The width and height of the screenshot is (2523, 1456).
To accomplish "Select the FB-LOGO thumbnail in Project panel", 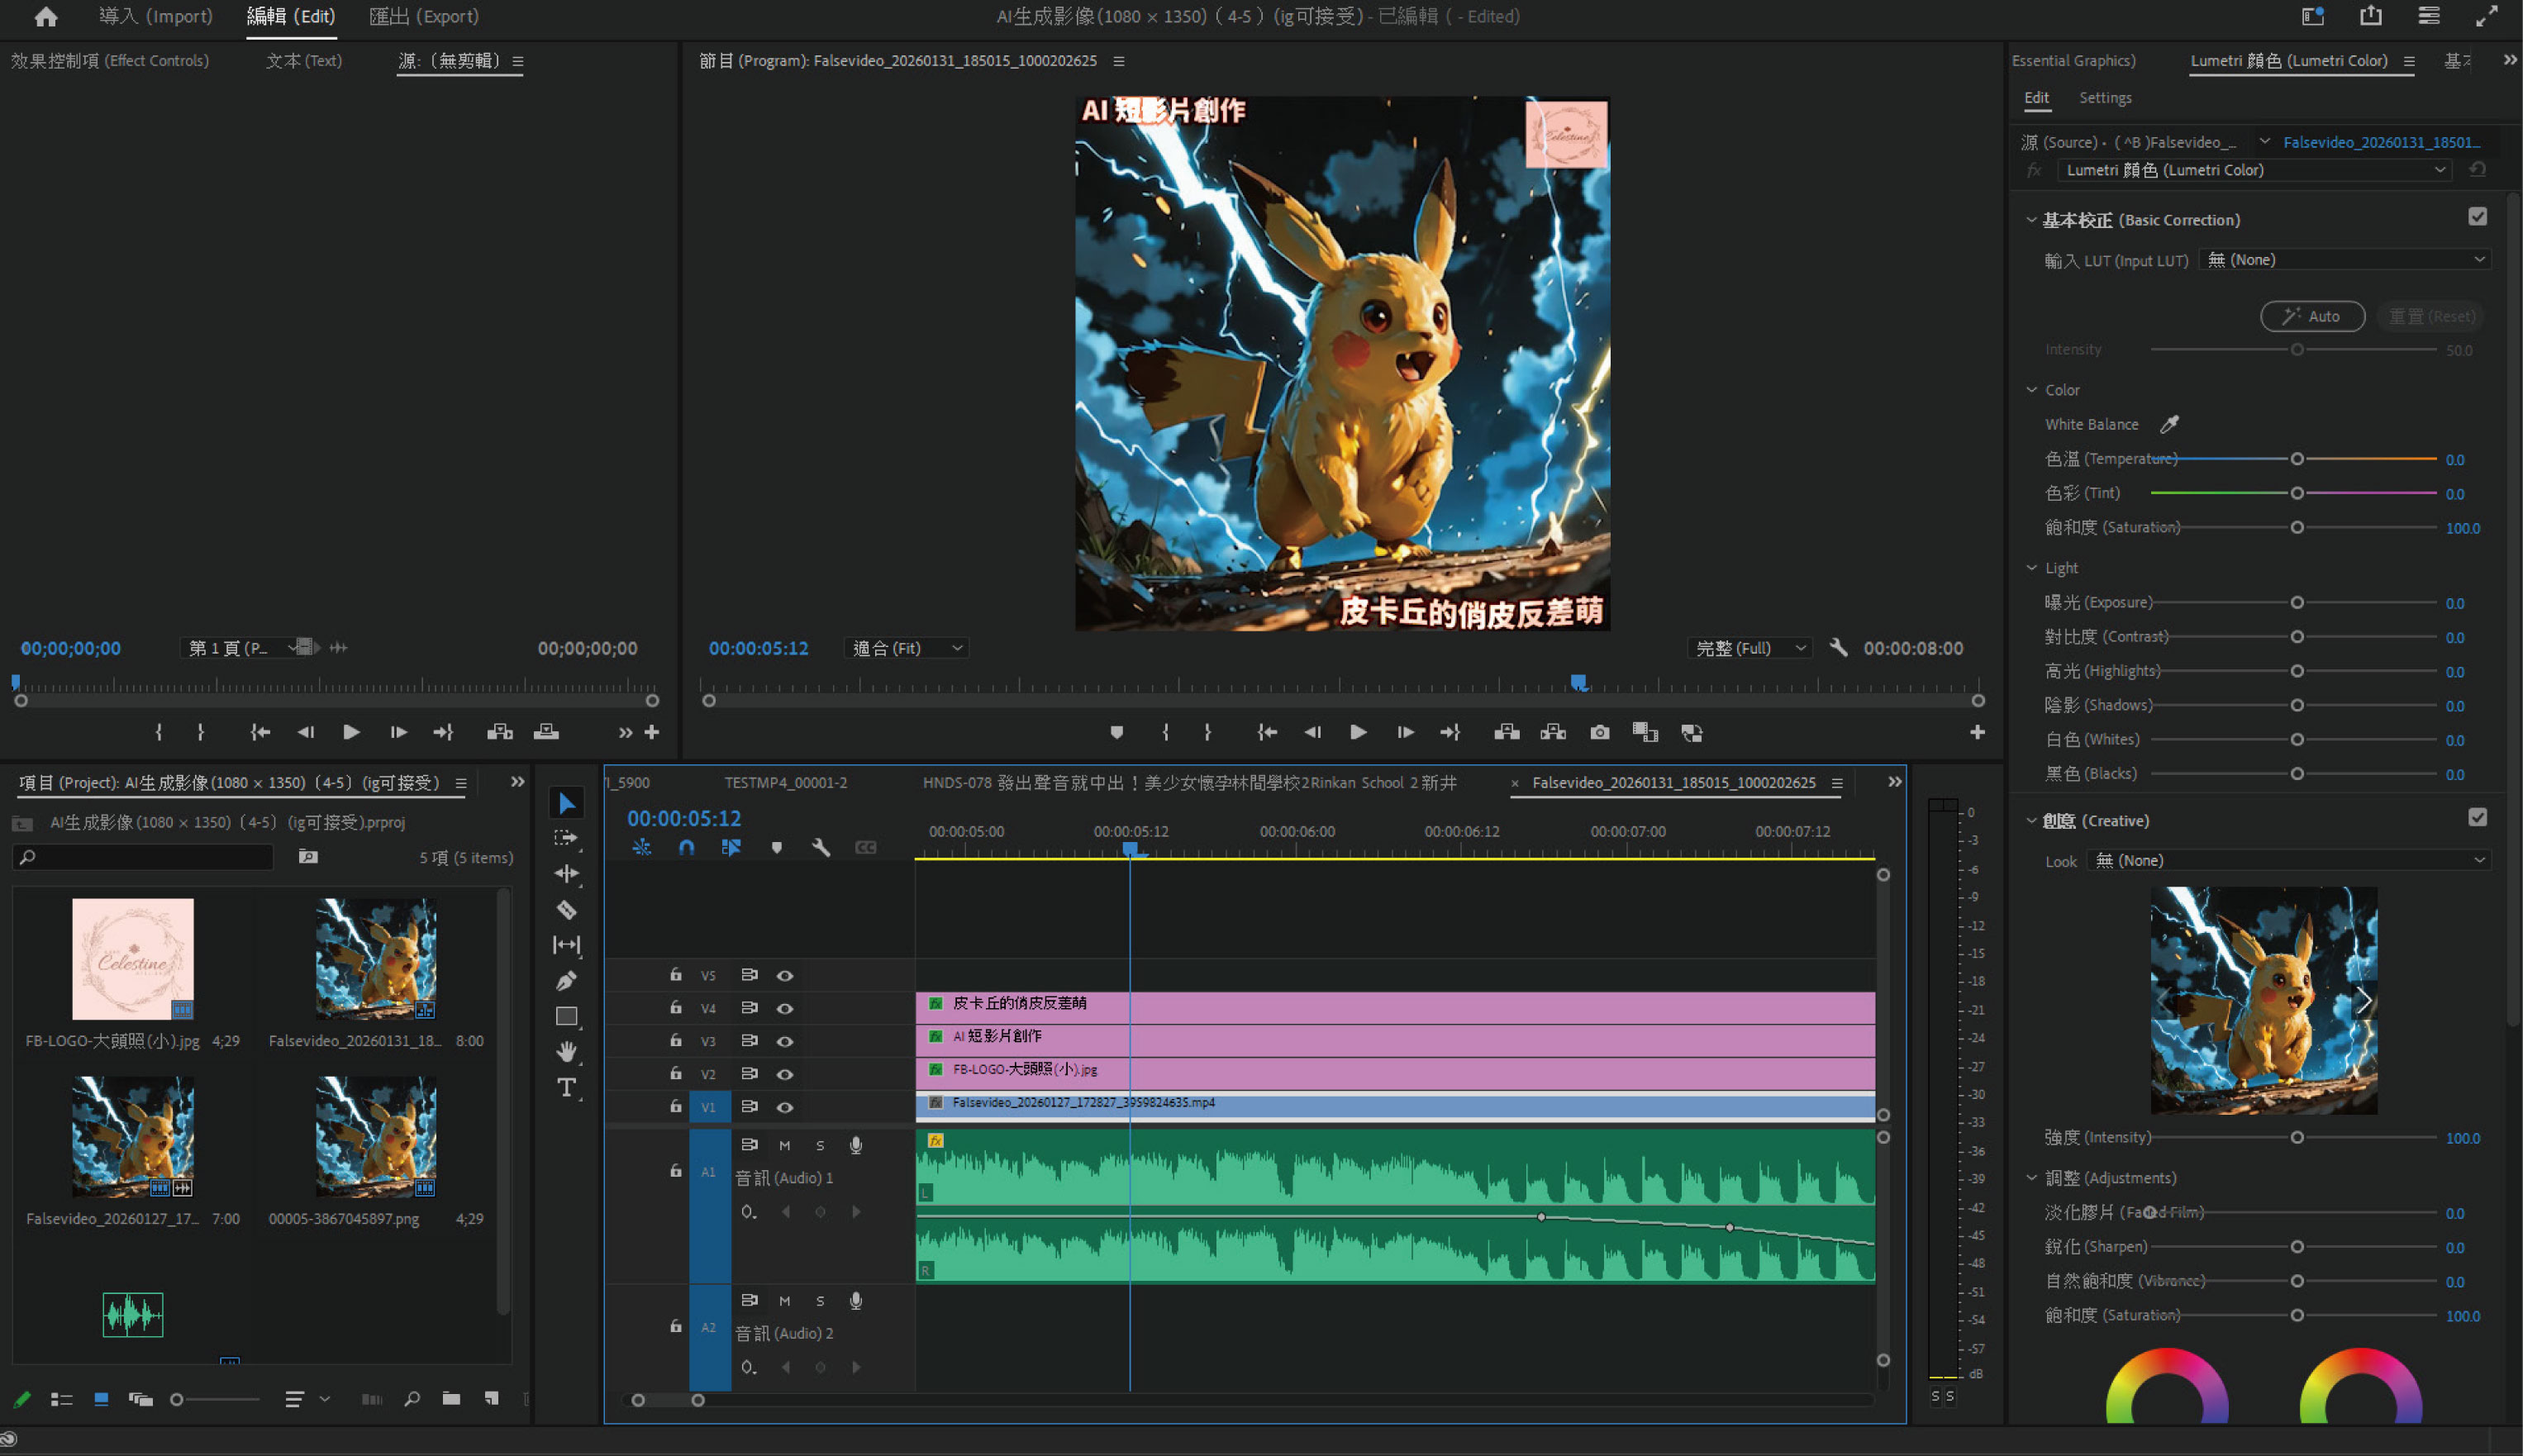I will point(133,959).
